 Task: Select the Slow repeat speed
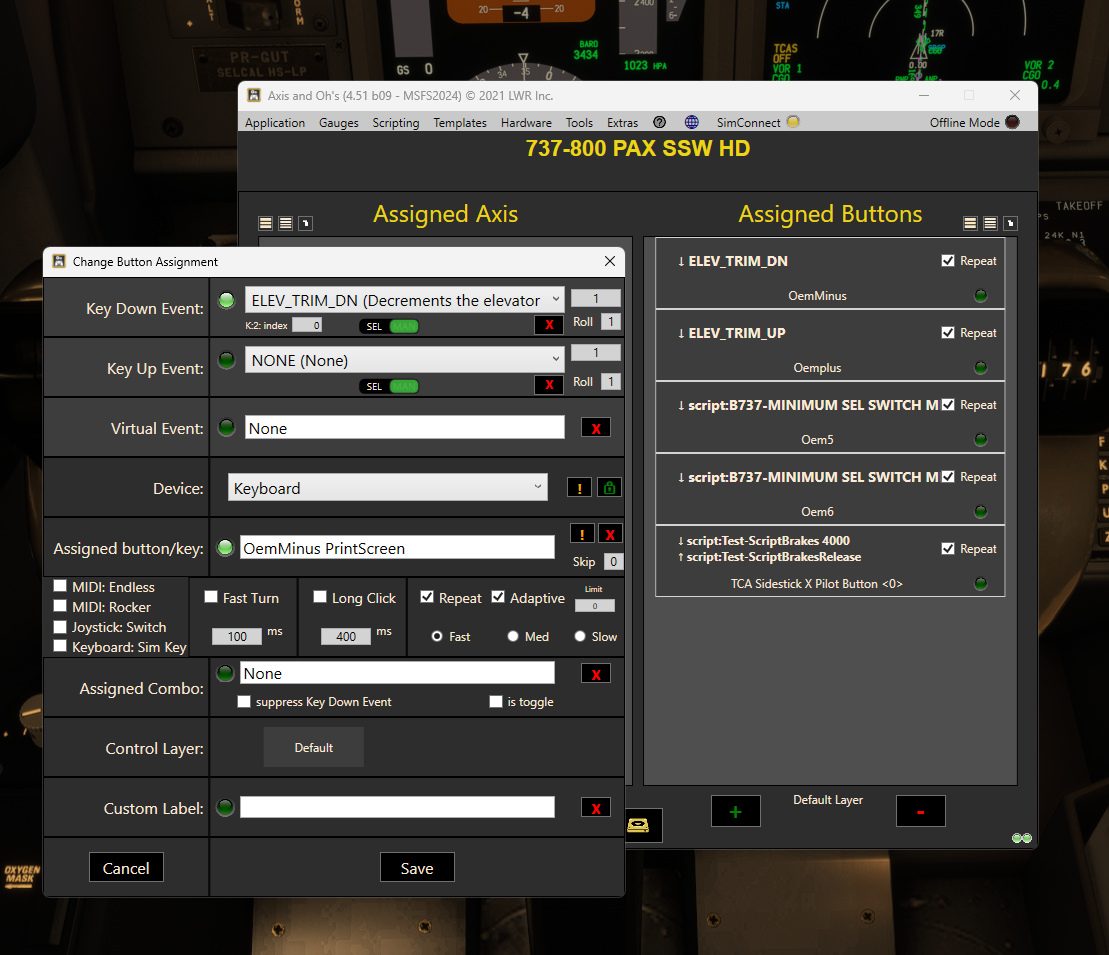[580, 636]
